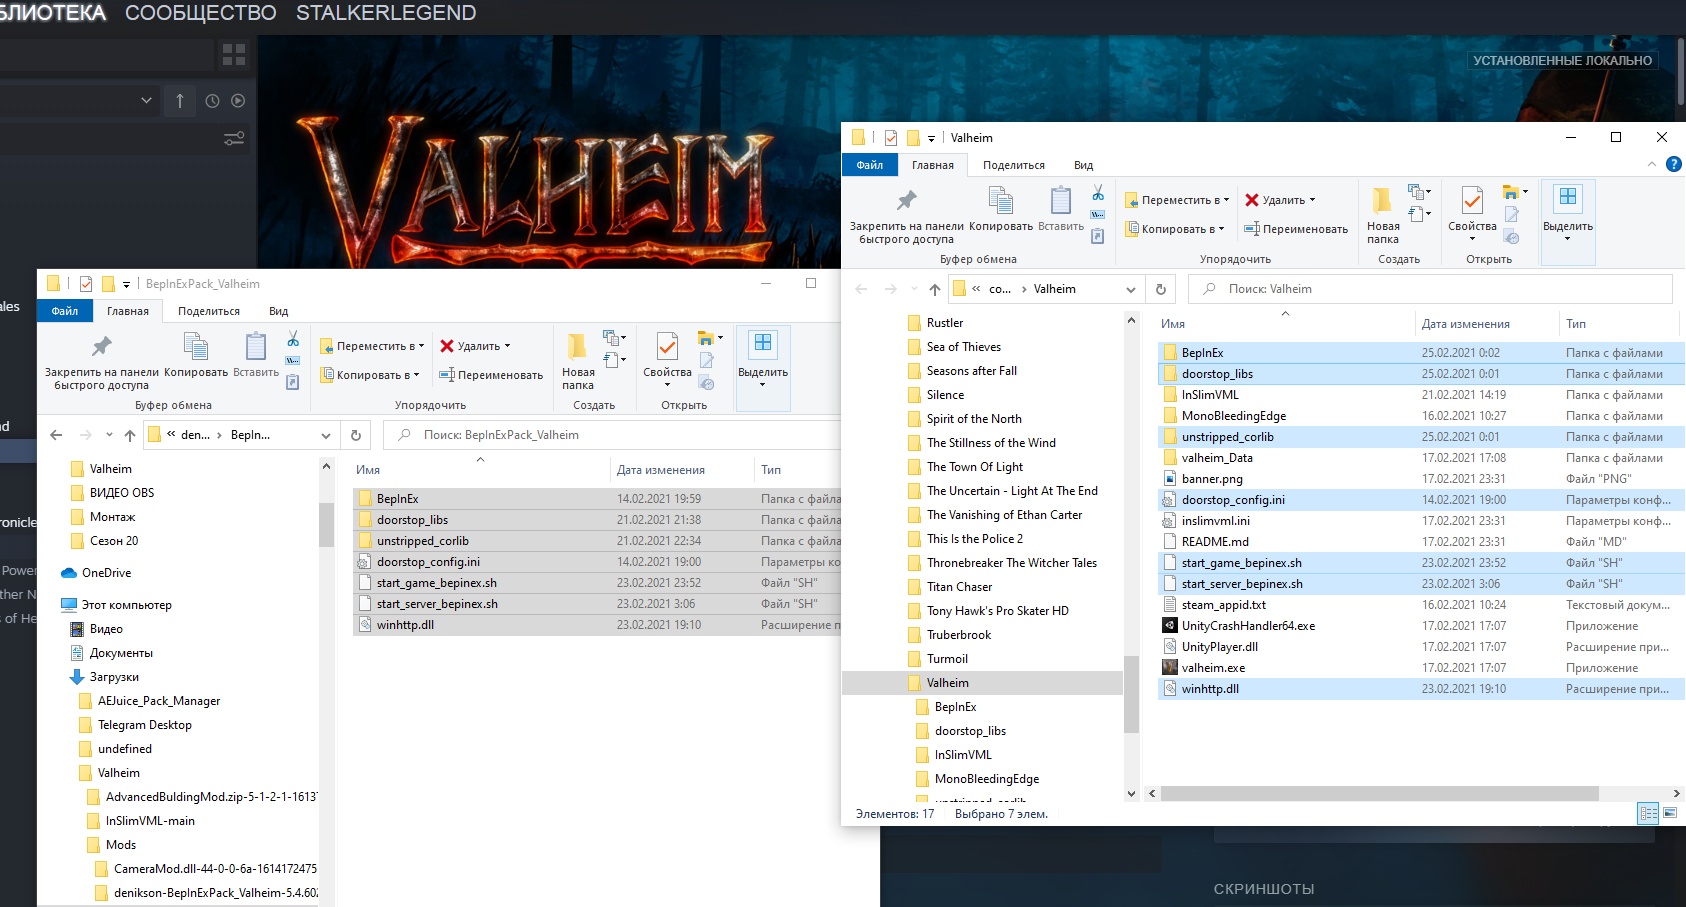Viewport: 1686px width, 907px height.
Task: Click the Cut scissors in BepInExPack_Valheim window
Action: (293, 339)
